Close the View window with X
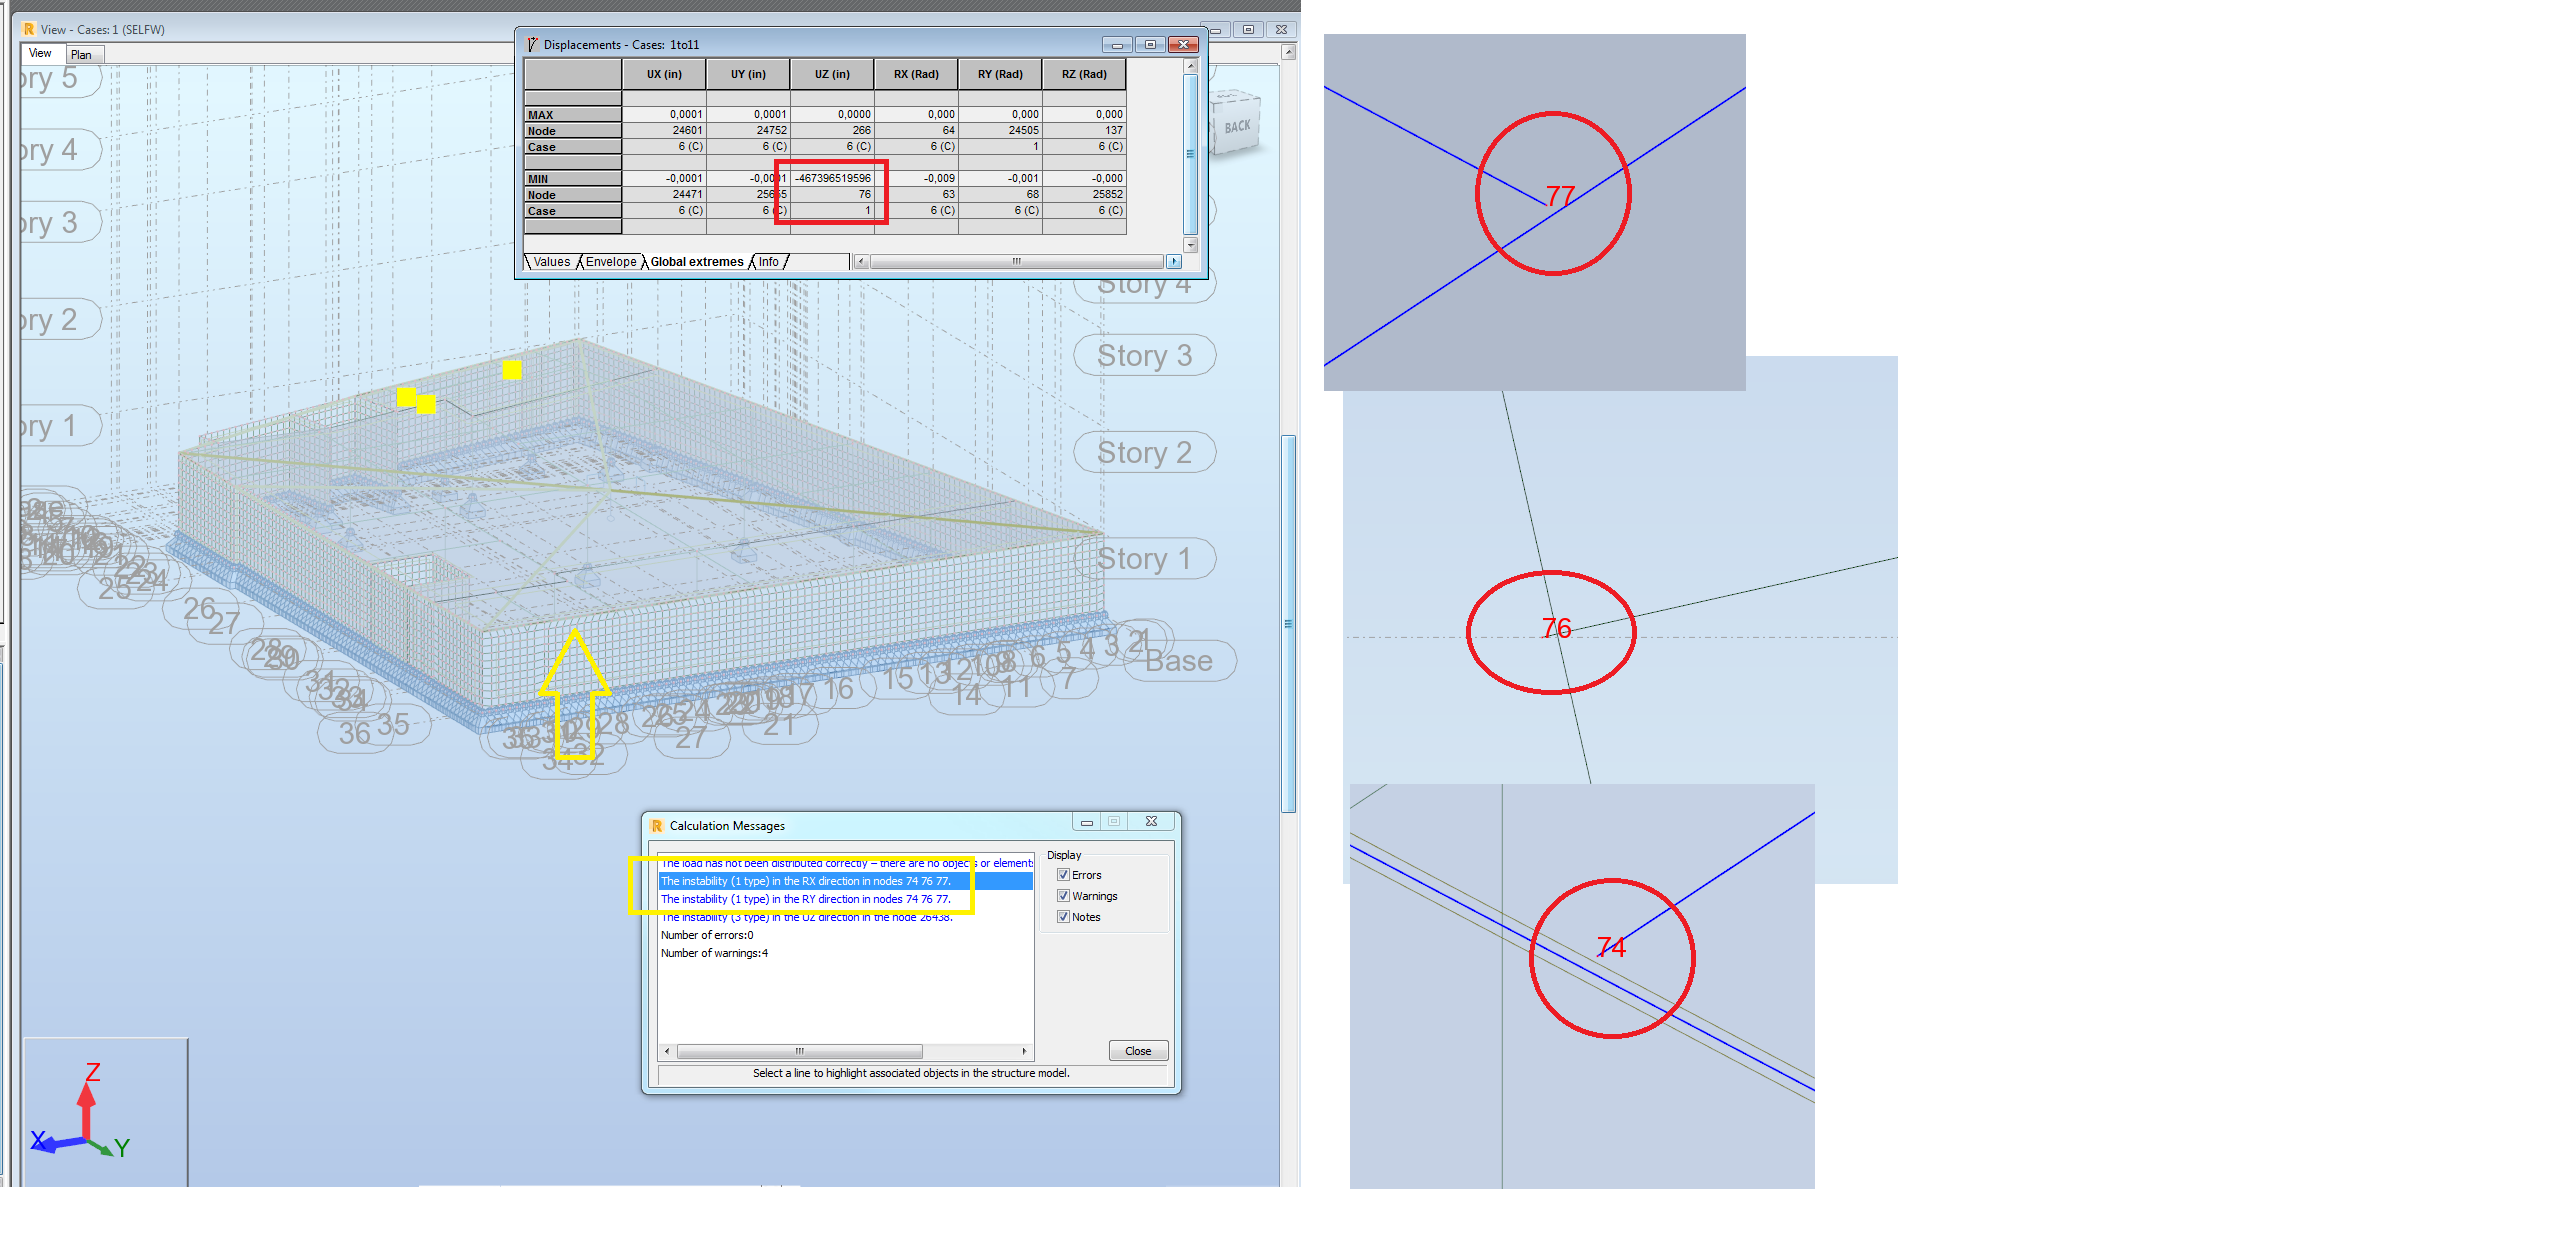Viewport: 2554px width, 1234px height. [1281, 30]
